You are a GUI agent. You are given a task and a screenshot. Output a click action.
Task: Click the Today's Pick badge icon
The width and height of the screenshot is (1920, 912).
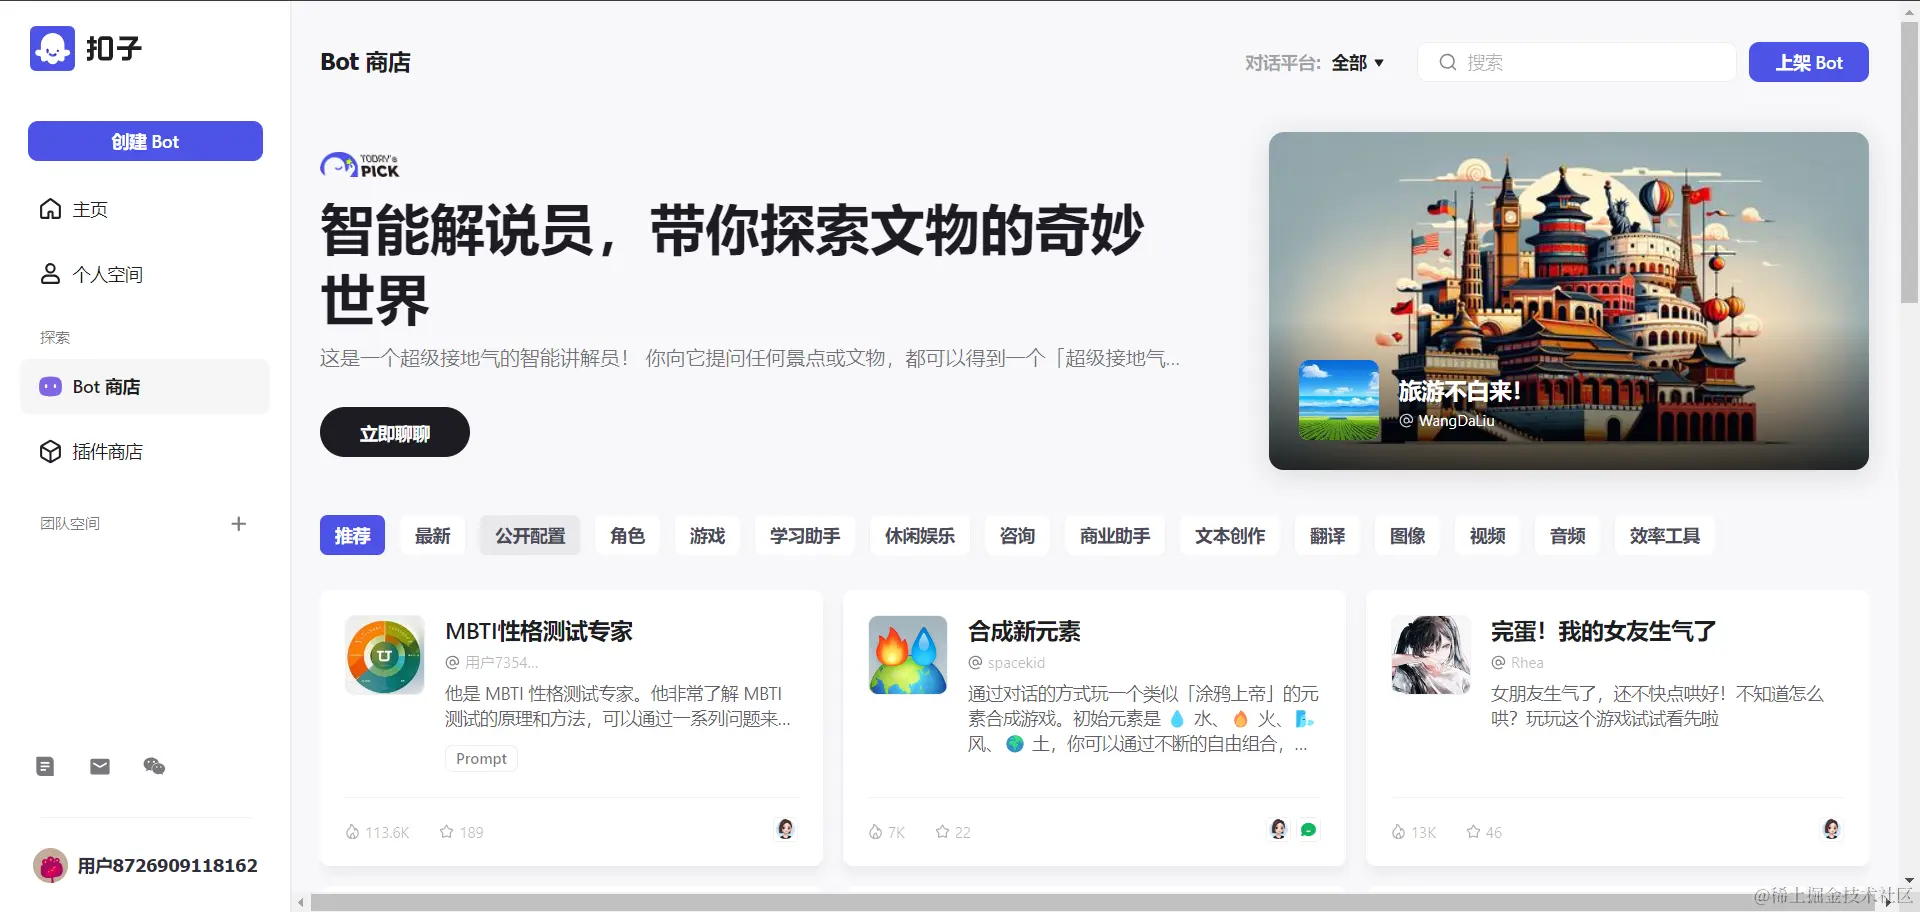pyautogui.click(x=360, y=165)
